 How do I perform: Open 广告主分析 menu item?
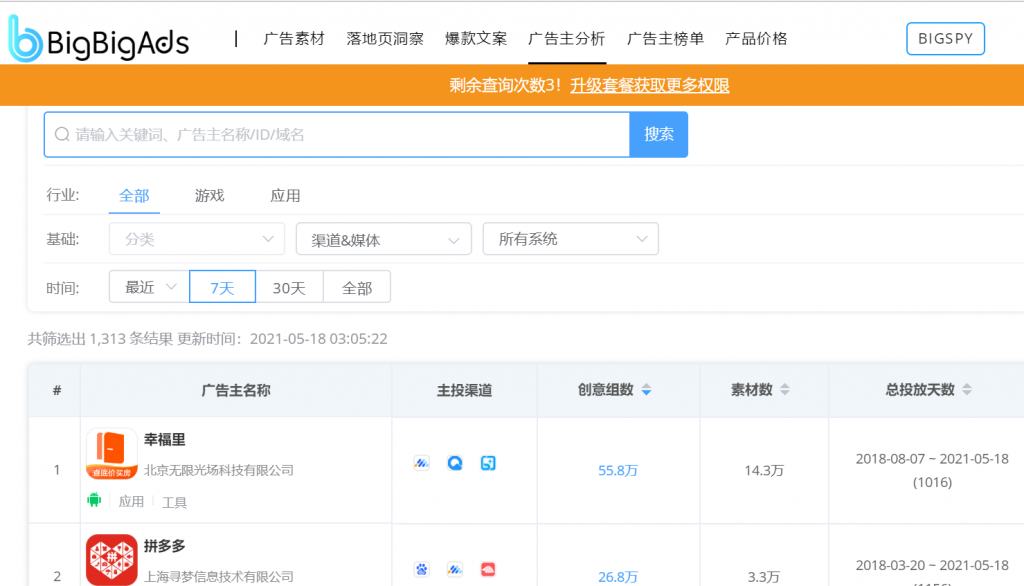(567, 39)
